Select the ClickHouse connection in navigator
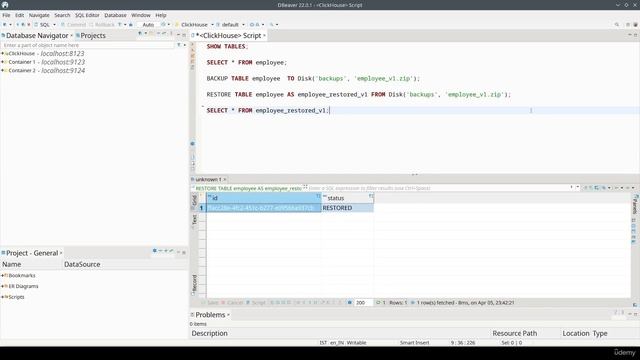This screenshot has width=640, height=360. 46,53
